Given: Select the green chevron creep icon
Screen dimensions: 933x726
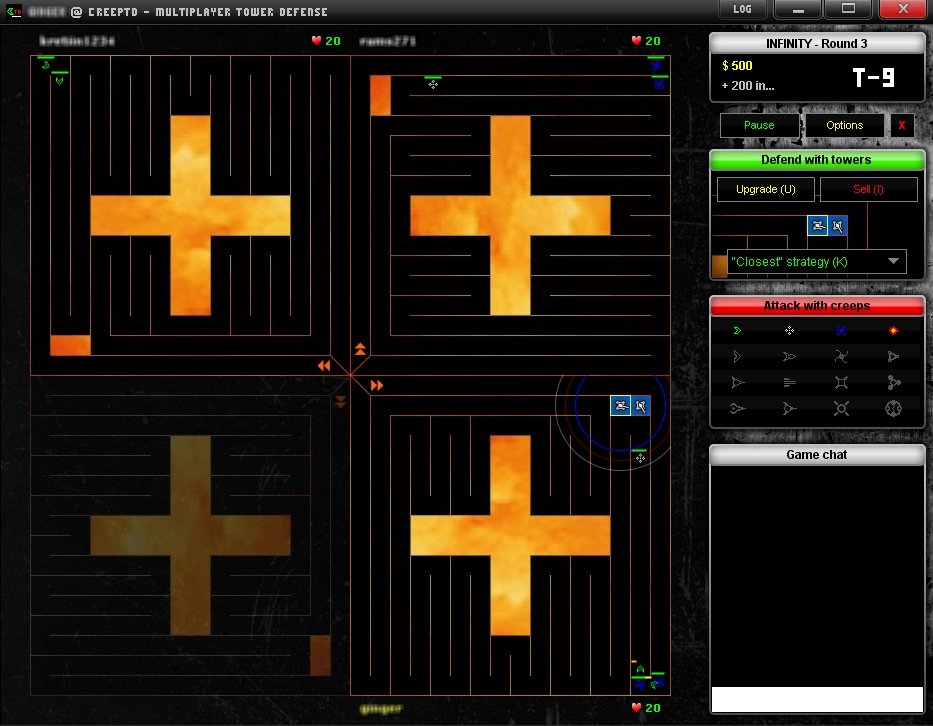Looking at the screenshot, I should pyautogui.click(x=737, y=330).
